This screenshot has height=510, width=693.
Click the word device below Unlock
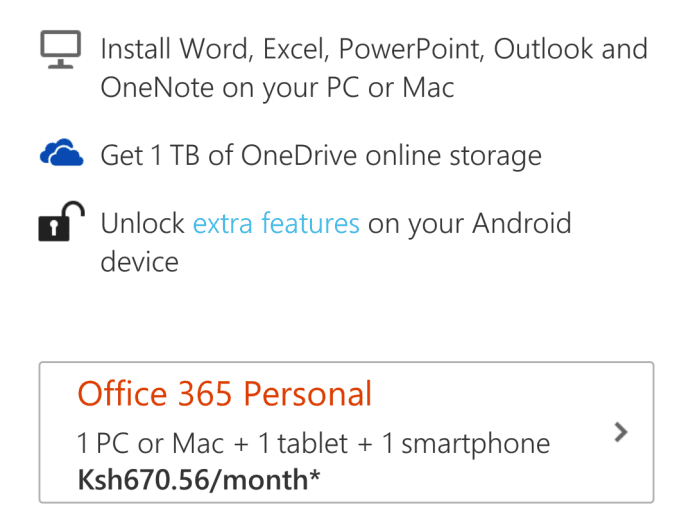coord(140,262)
